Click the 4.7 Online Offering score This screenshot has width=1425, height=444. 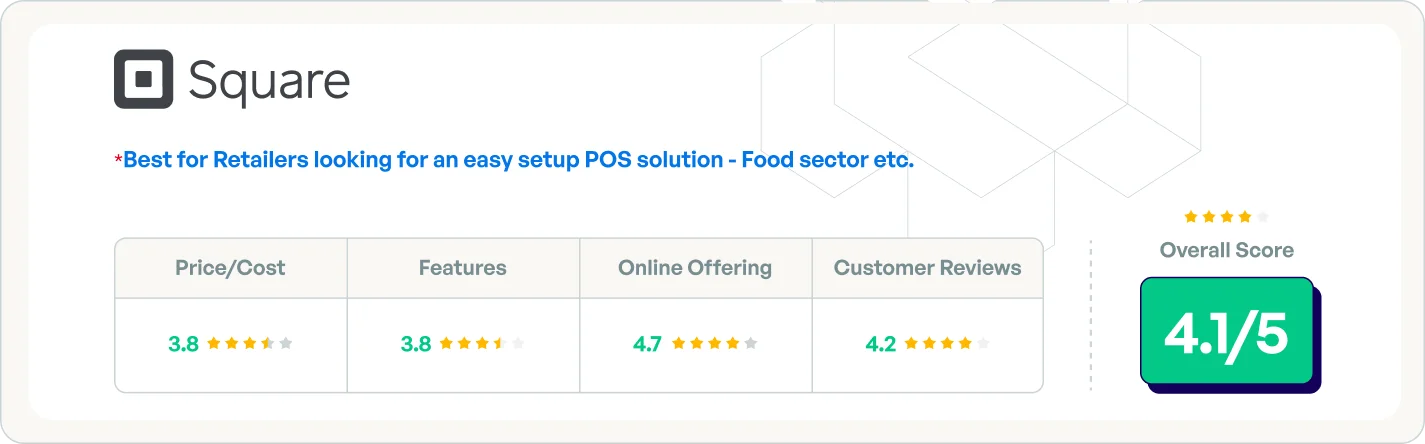click(648, 344)
